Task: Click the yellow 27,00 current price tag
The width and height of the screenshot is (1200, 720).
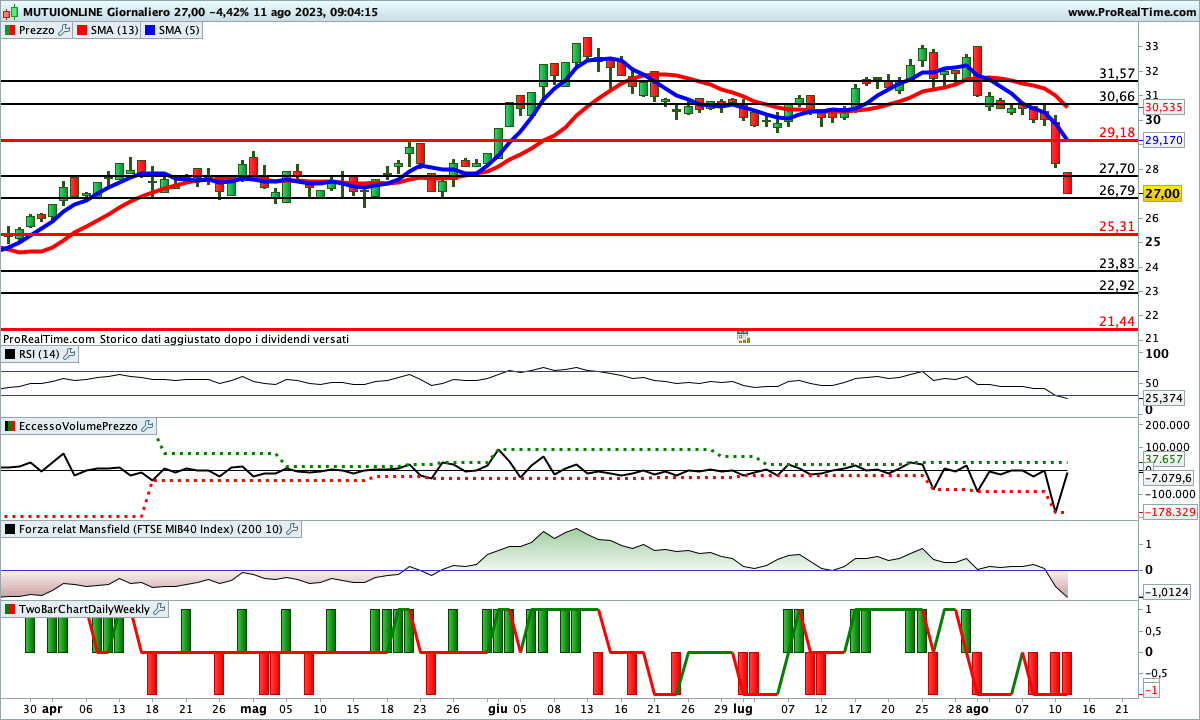Action: click(1162, 193)
